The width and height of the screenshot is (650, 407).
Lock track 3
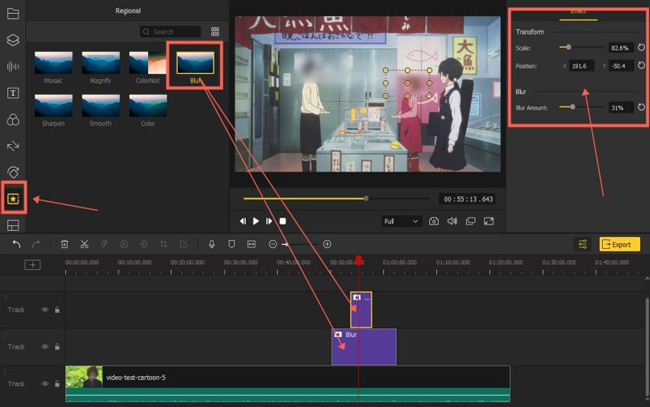(57, 310)
